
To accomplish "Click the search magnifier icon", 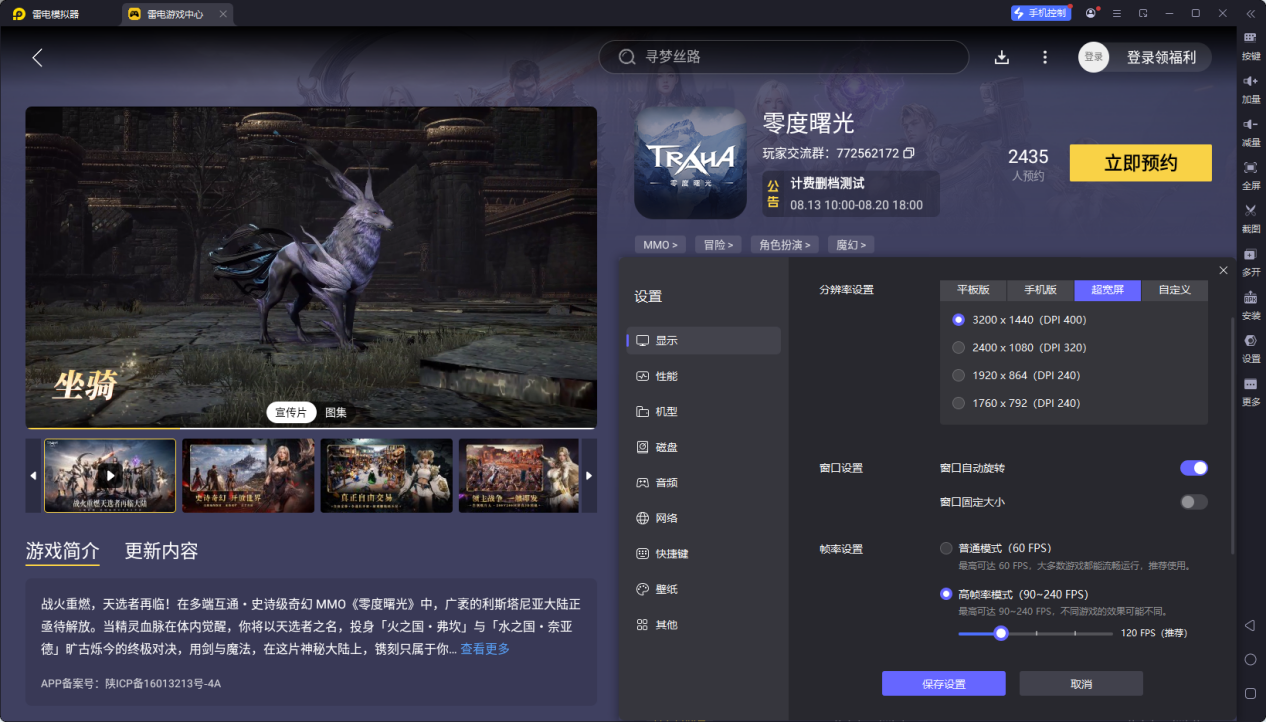I will (x=627, y=57).
